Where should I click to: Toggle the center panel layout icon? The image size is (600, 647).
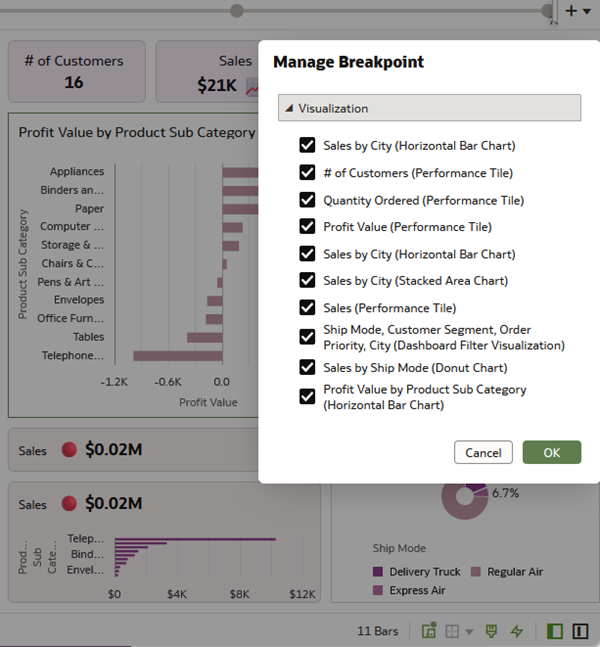tap(579, 631)
